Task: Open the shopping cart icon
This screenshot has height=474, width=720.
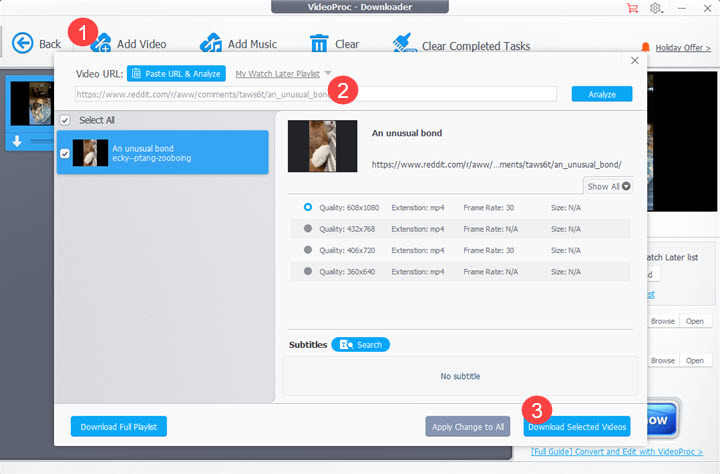Action: pyautogui.click(x=632, y=8)
